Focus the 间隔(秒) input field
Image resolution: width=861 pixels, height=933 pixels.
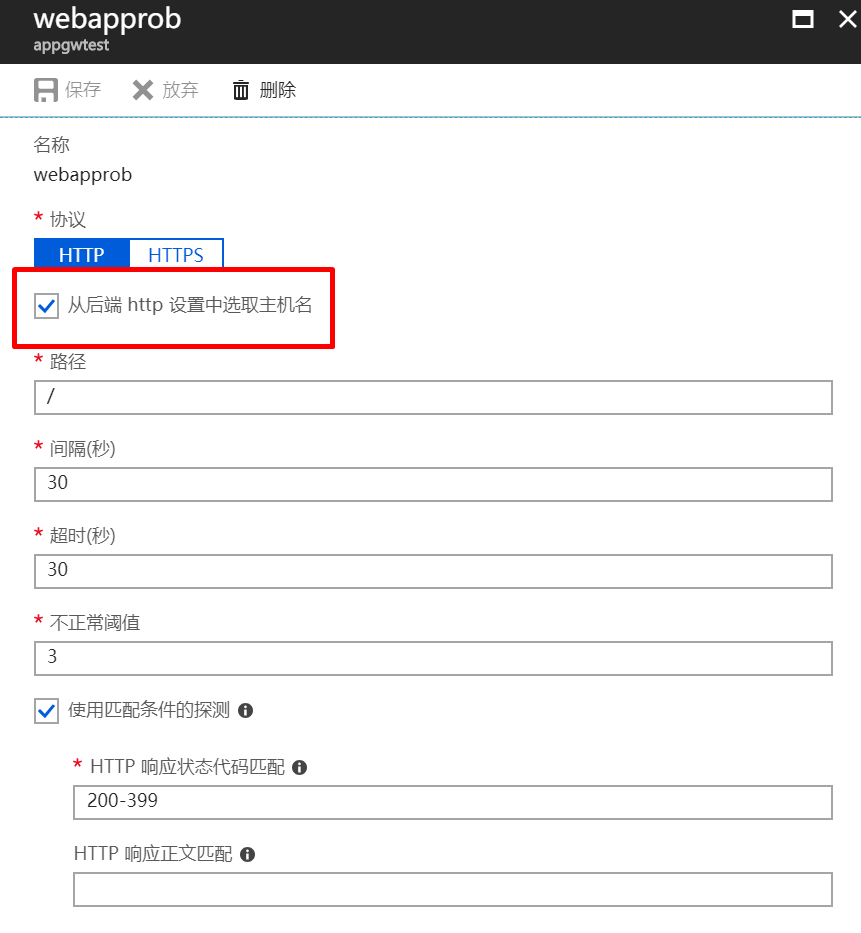[432, 484]
